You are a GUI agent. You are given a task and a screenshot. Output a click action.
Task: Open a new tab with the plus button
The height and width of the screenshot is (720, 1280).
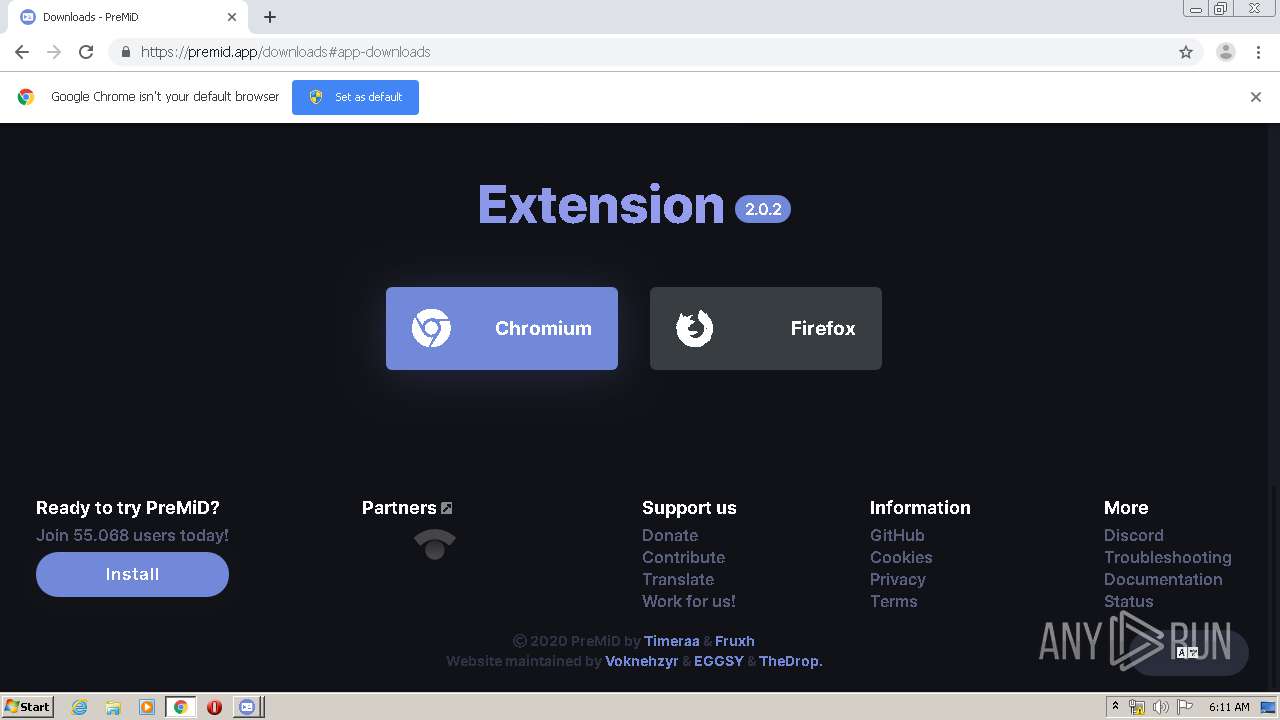pos(270,17)
